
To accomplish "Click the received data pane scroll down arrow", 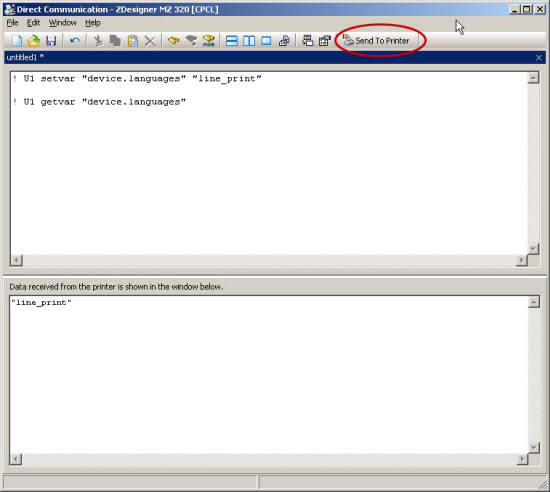I will 534,448.
